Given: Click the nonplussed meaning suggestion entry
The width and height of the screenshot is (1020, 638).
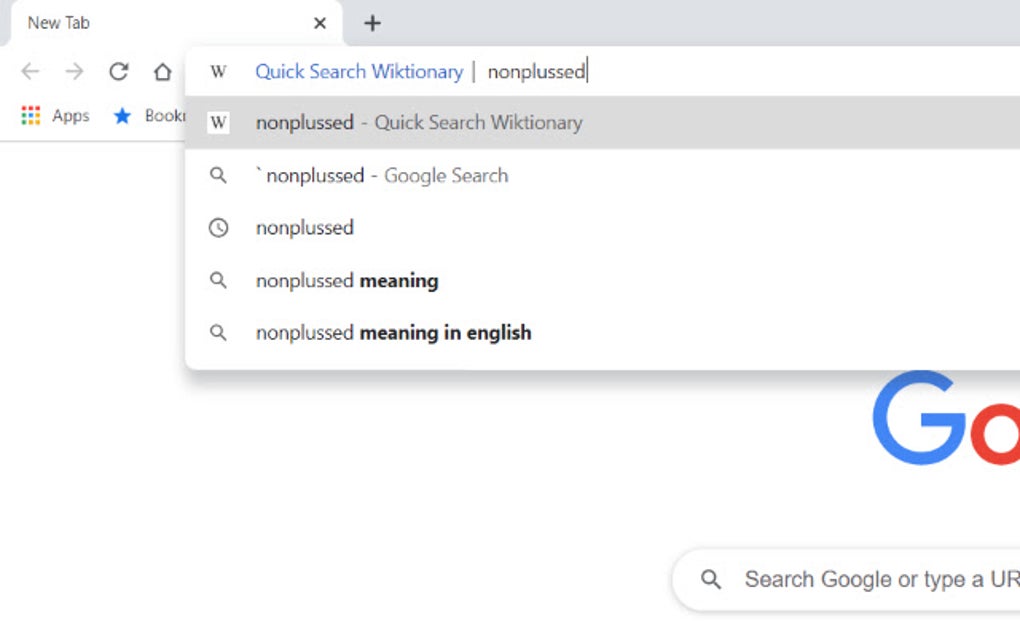Looking at the screenshot, I should (x=347, y=280).
